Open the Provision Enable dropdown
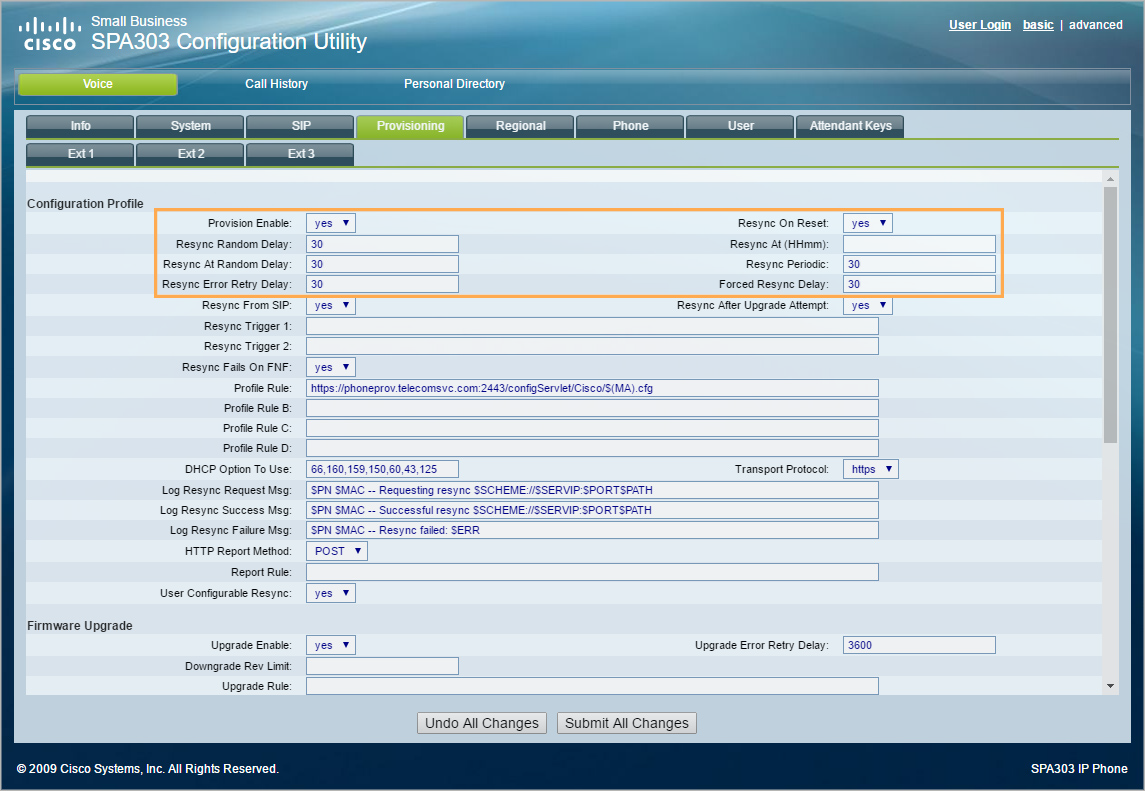Image resolution: width=1145 pixels, height=791 pixels. (331, 223)
